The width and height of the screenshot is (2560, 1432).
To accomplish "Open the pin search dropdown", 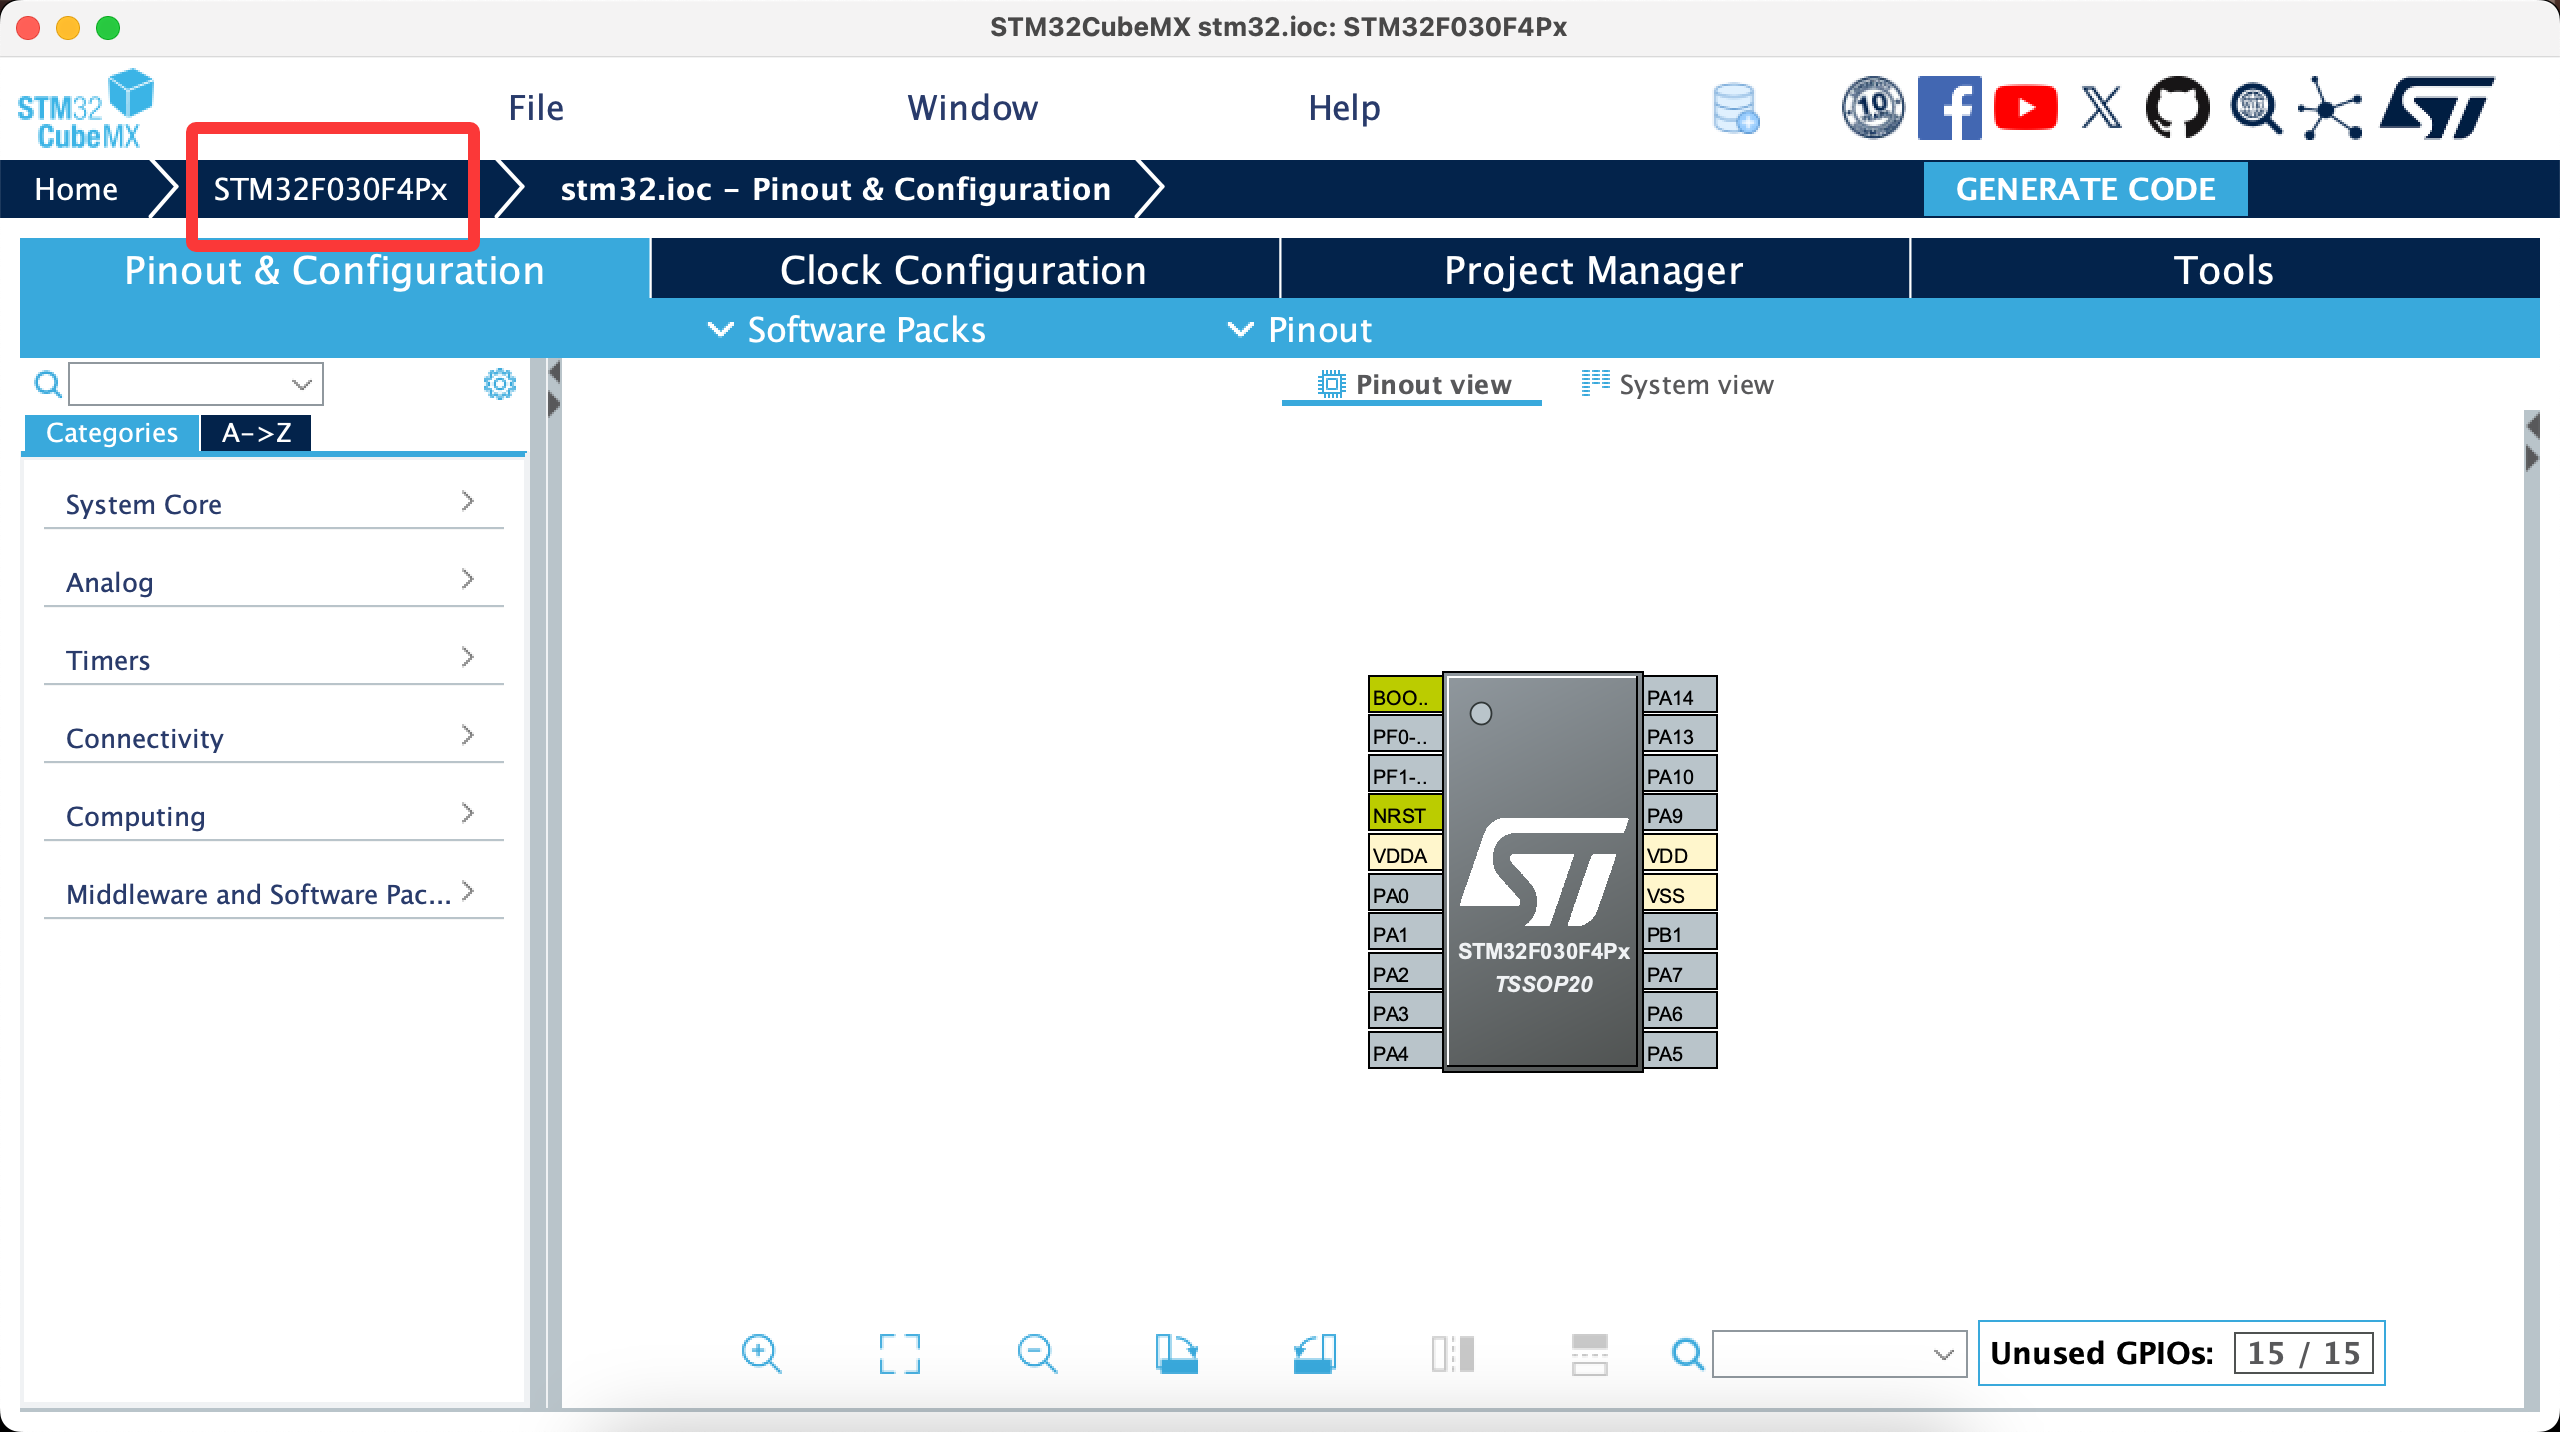I will coord(1840,1354).
